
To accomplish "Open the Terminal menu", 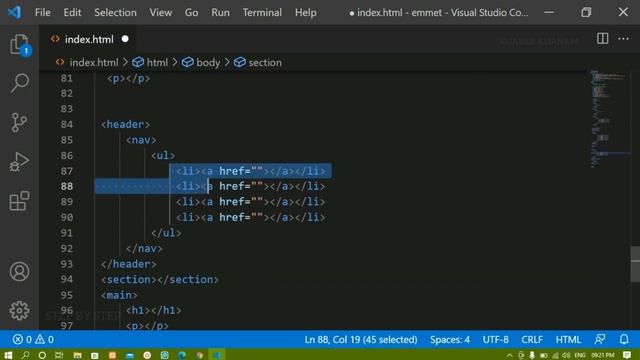I will (262, 13).
